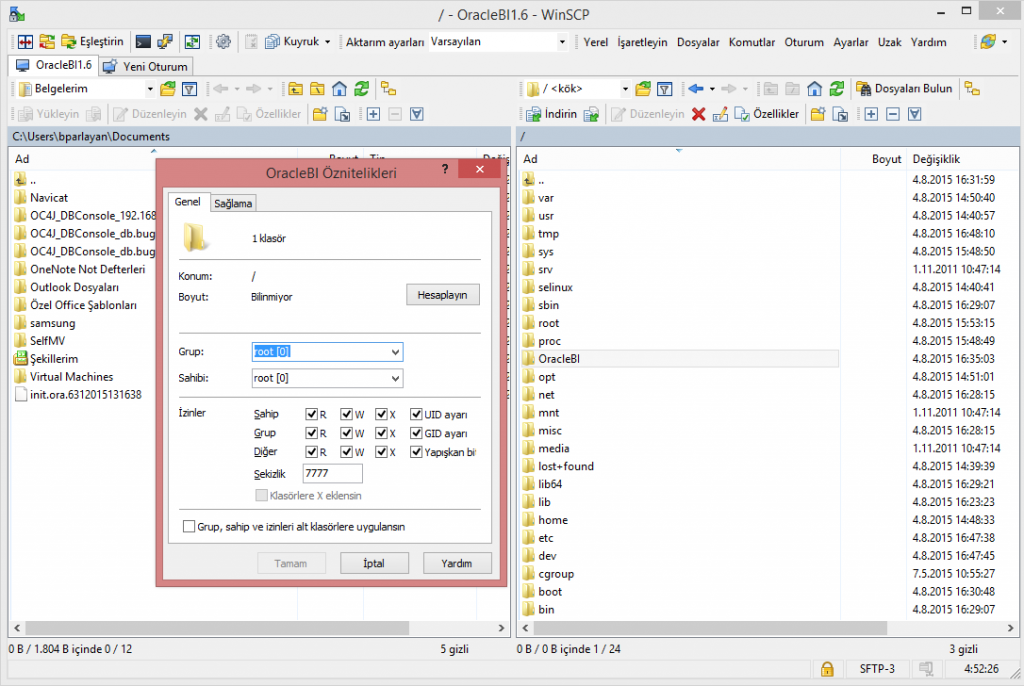Uncheck Sahip W permission checkbox
Image resolution: width=1024 pixels, height=686 pixels.
tap(347, 414)
